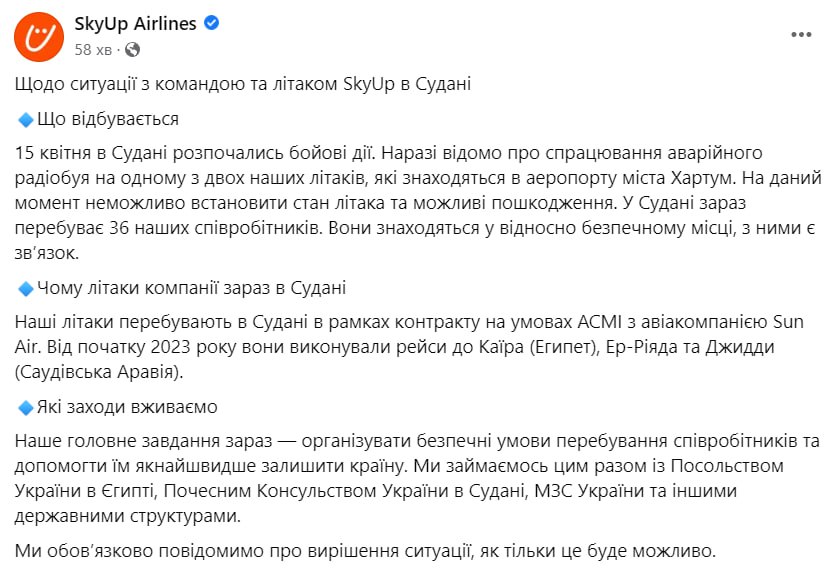
Task: Click the paragraph starting "Наше головне завдання"
Action: 400,477
